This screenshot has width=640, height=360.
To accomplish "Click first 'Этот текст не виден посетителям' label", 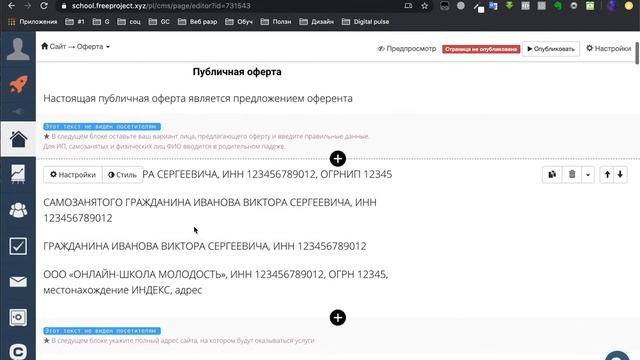I will [102, 127].
